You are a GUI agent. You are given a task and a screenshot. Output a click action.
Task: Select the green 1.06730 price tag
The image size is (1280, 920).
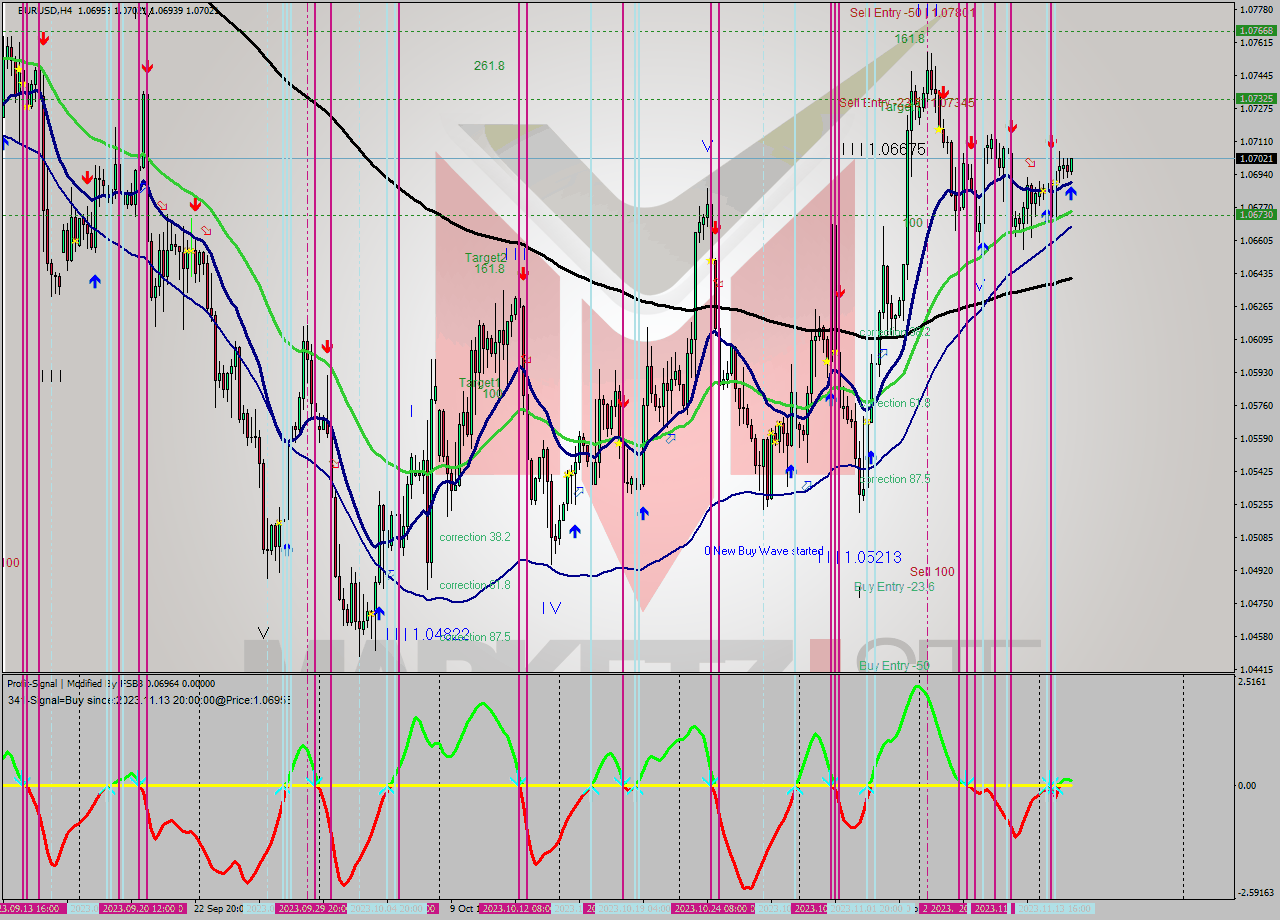(x=1257, y=214)
